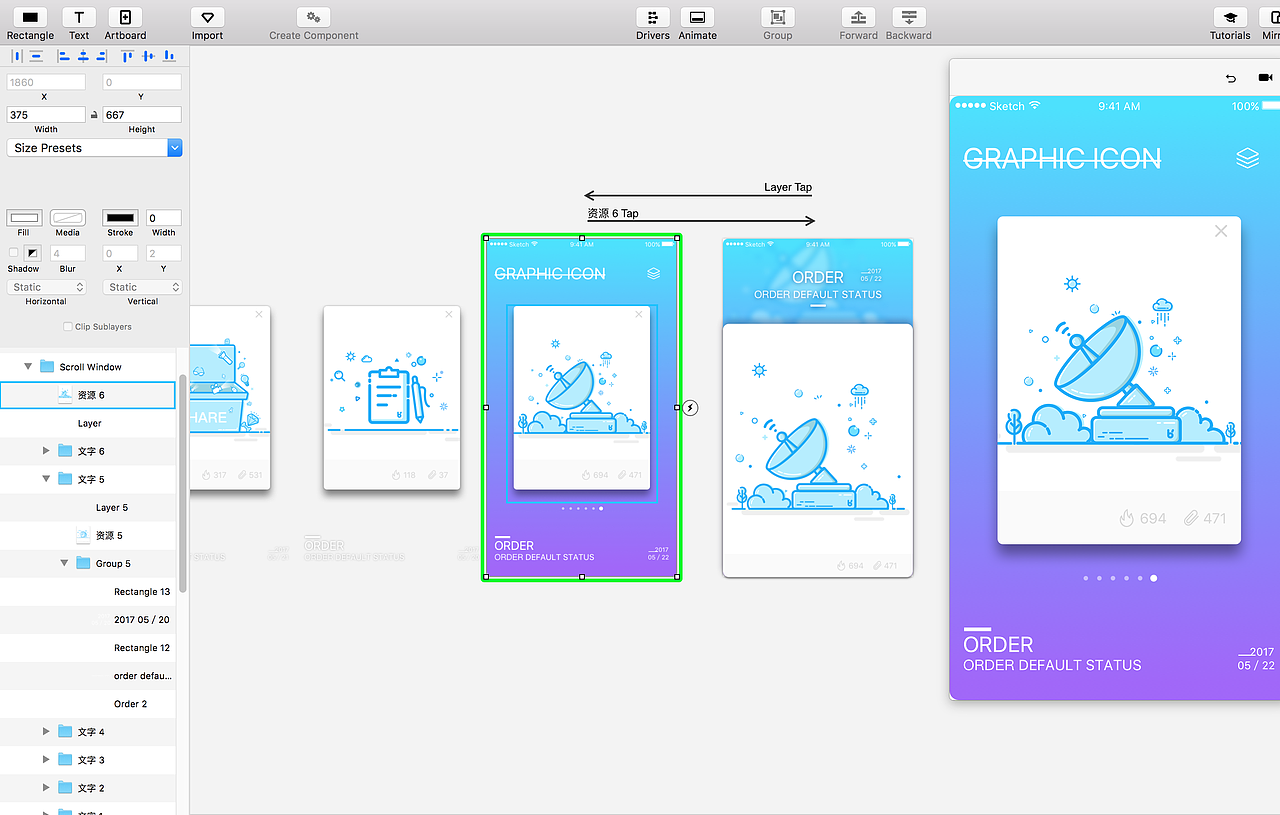
Task: Select the 资源 6 layer row
Action: (88, 395)
